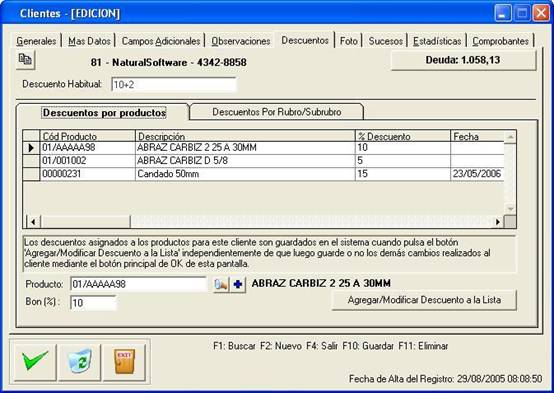Click the grid's horizontal scrollbar right arrow

point(497,222)
